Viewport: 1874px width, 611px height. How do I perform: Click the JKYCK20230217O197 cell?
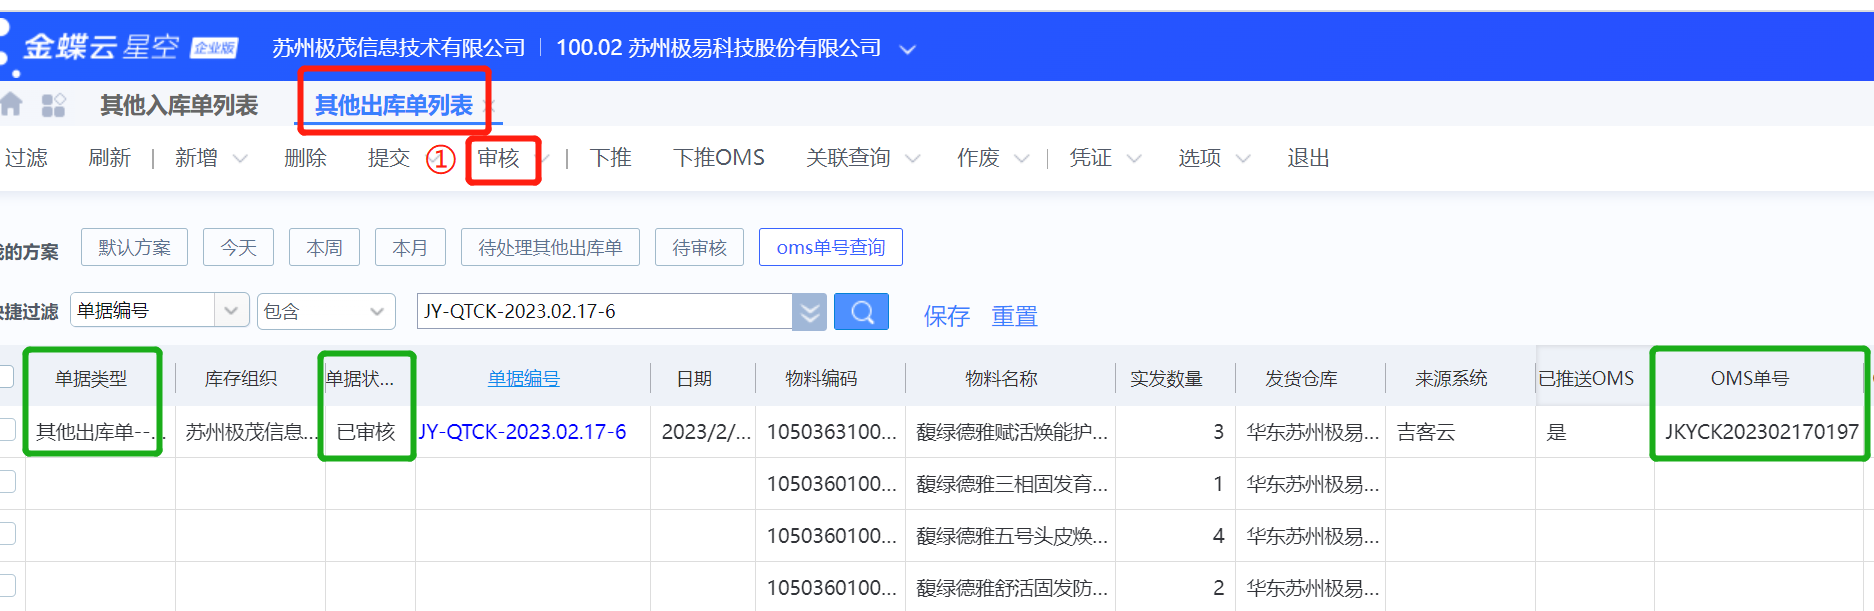coord(1761,432)
